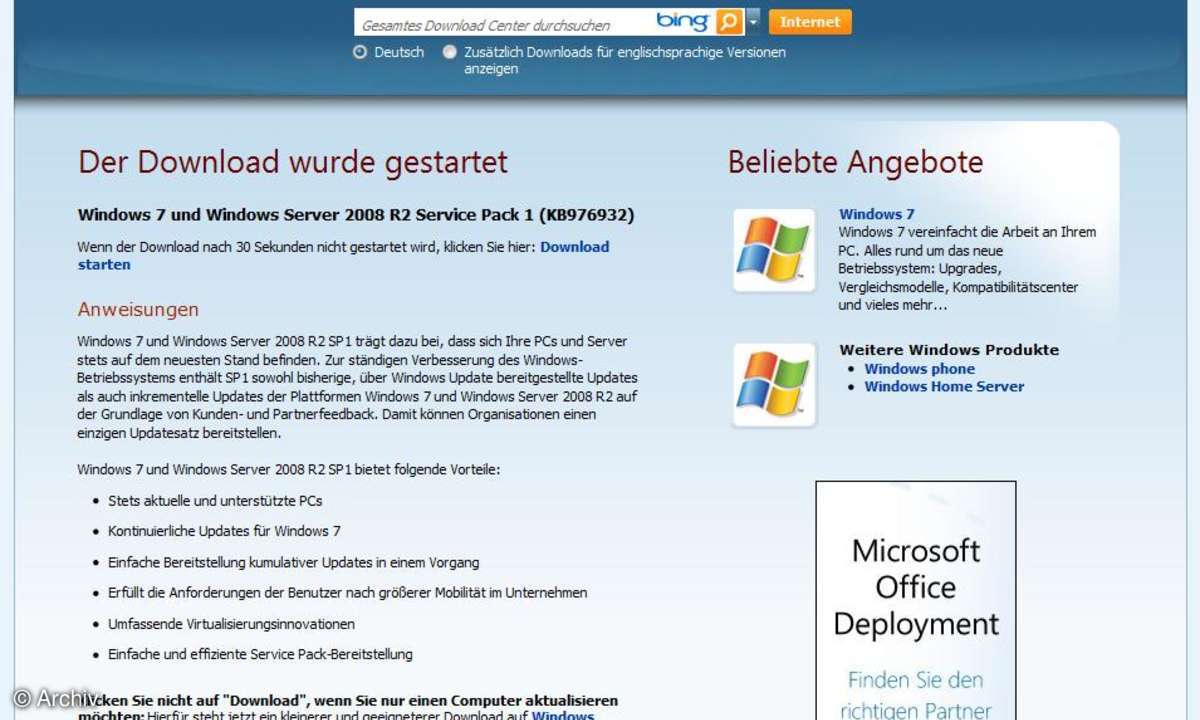Open the Windows Home Server link
Screen dimensions: 1200x720
(x=944, y=387)
